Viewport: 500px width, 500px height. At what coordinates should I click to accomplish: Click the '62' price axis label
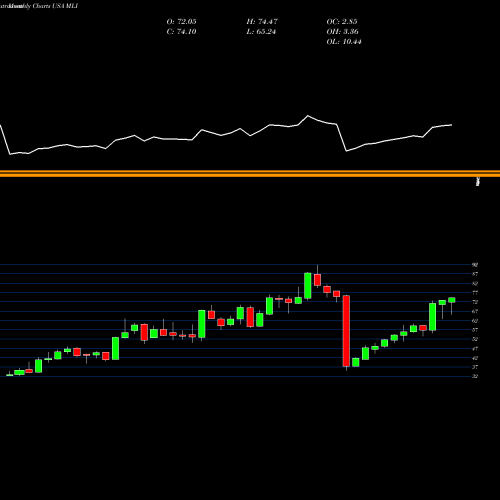[475, 321]
